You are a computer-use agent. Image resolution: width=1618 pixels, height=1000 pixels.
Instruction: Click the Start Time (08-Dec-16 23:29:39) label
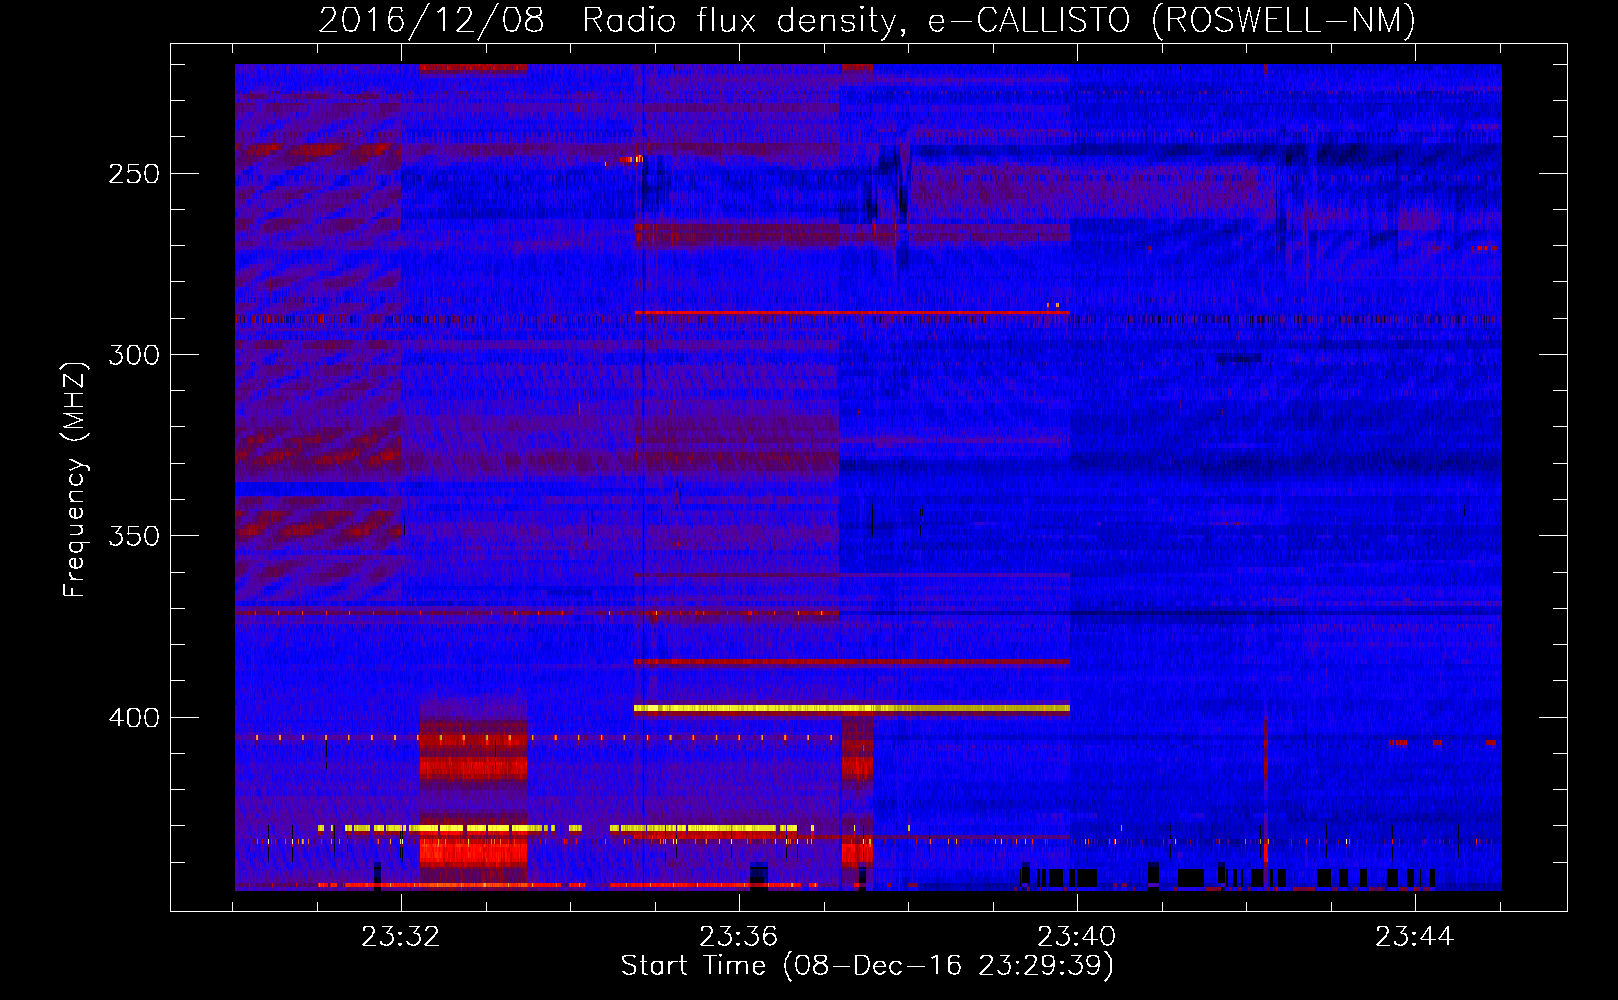(x=867, y=966)
